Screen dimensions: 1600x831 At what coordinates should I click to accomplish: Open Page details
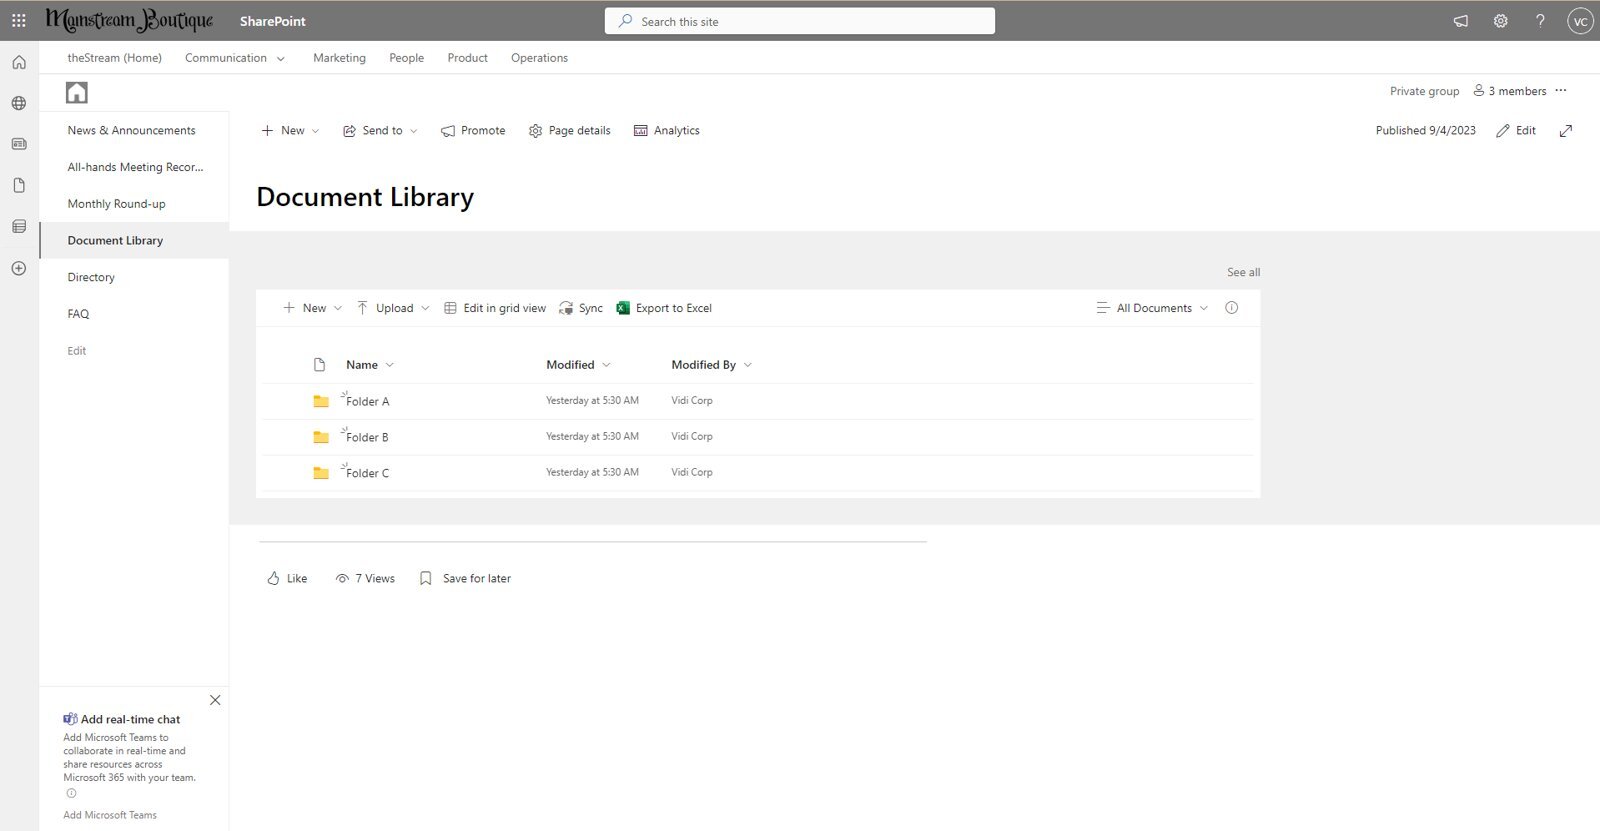[x=569, y=131]
